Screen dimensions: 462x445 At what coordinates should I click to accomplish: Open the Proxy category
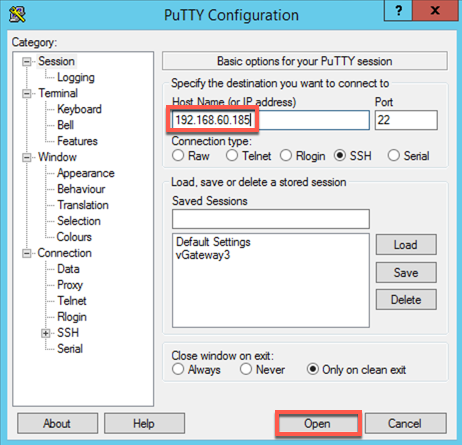click(70, 285)
